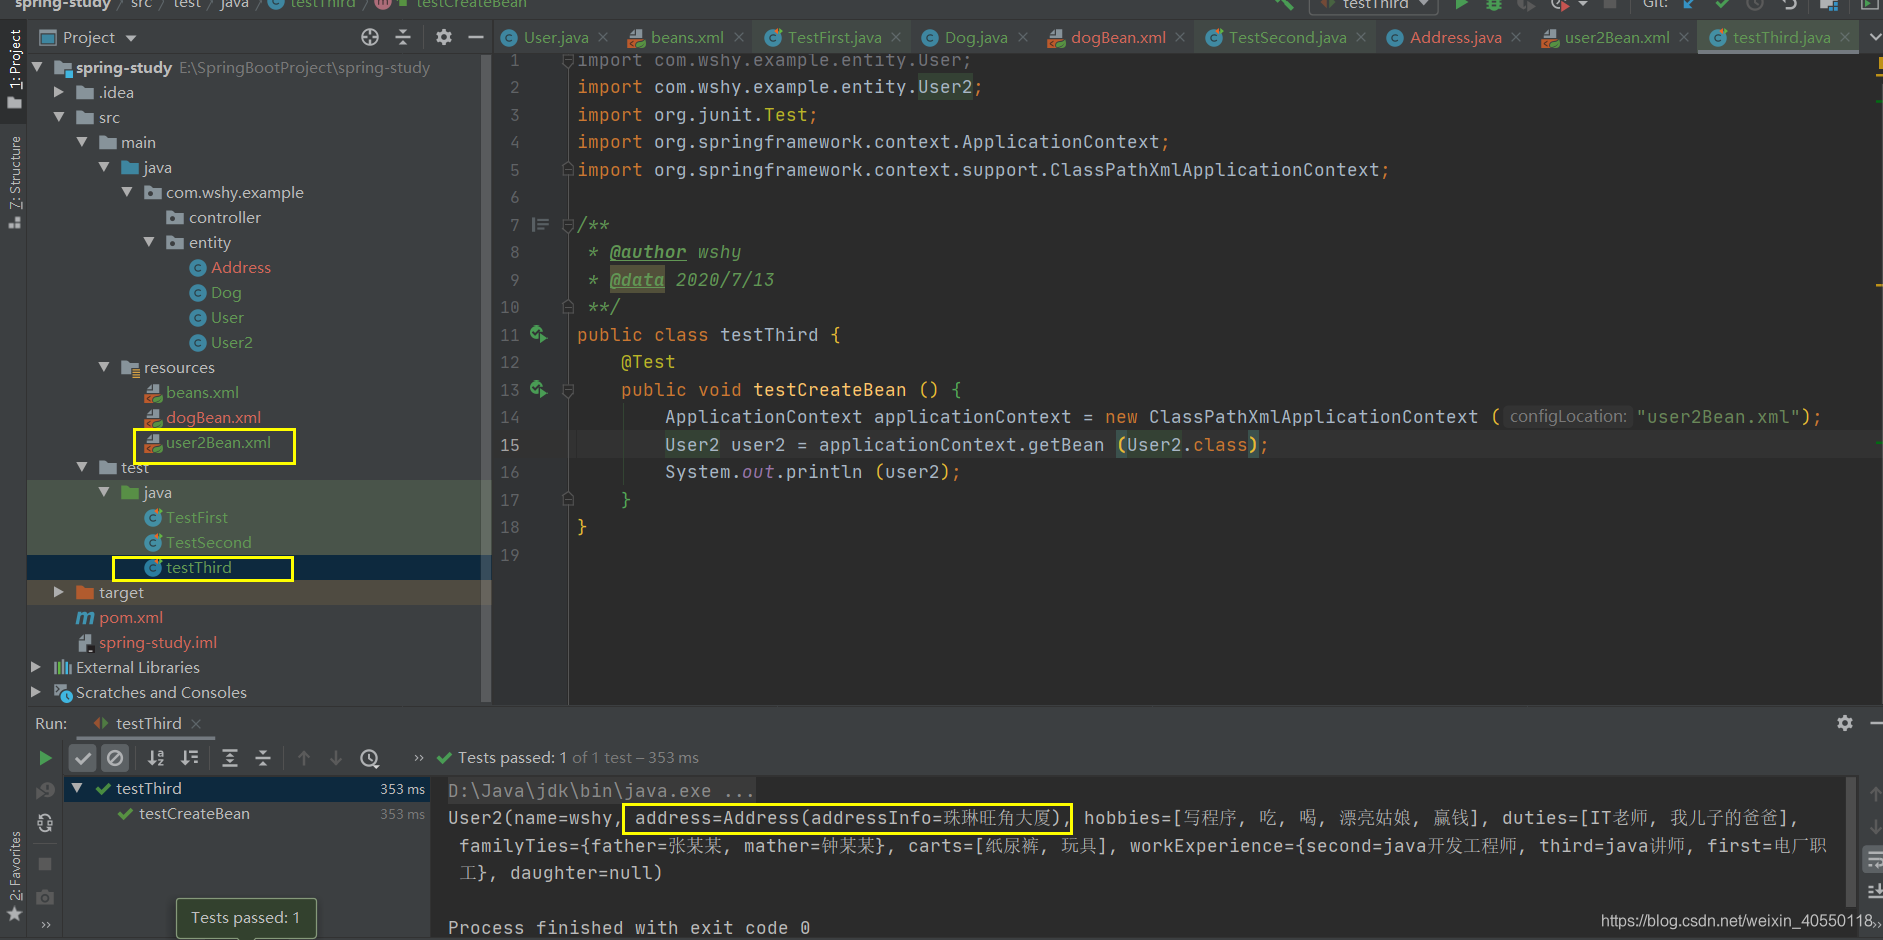Open the Structure tool window
The image size is (1883, 940).
coord(14,181)
